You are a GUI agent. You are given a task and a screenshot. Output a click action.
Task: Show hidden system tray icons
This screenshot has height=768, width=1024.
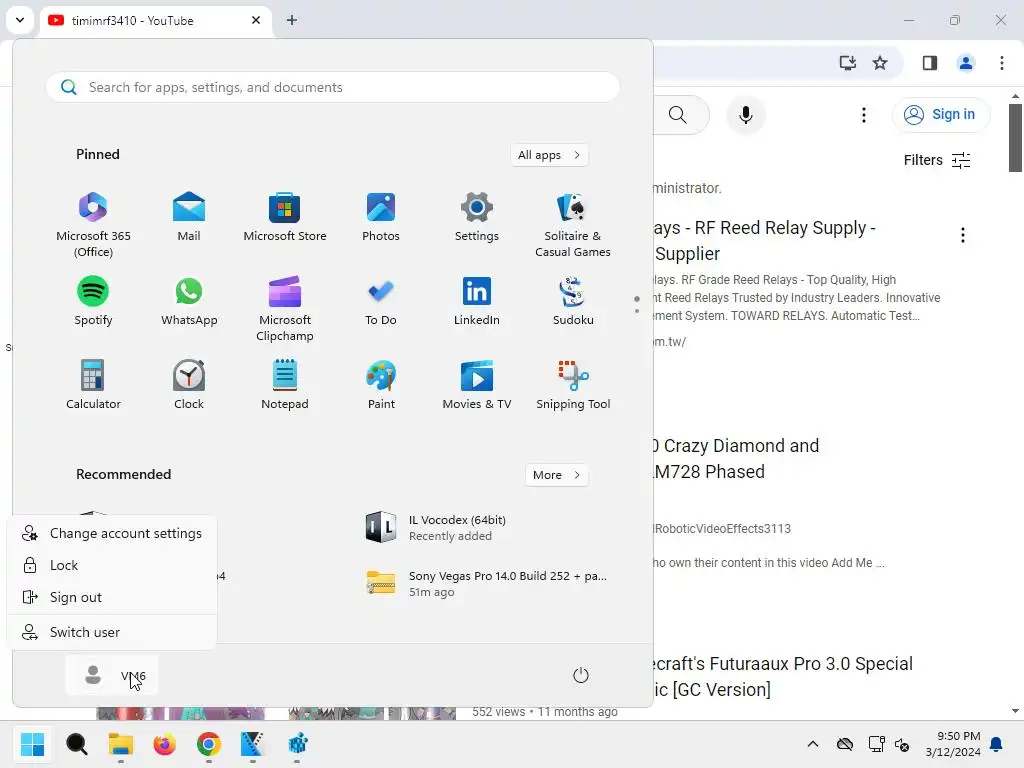(x=812, y=744)
